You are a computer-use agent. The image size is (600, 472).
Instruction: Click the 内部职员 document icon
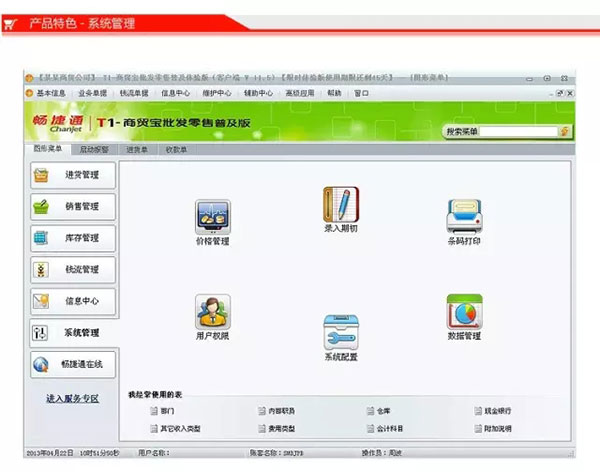(262, 411)
